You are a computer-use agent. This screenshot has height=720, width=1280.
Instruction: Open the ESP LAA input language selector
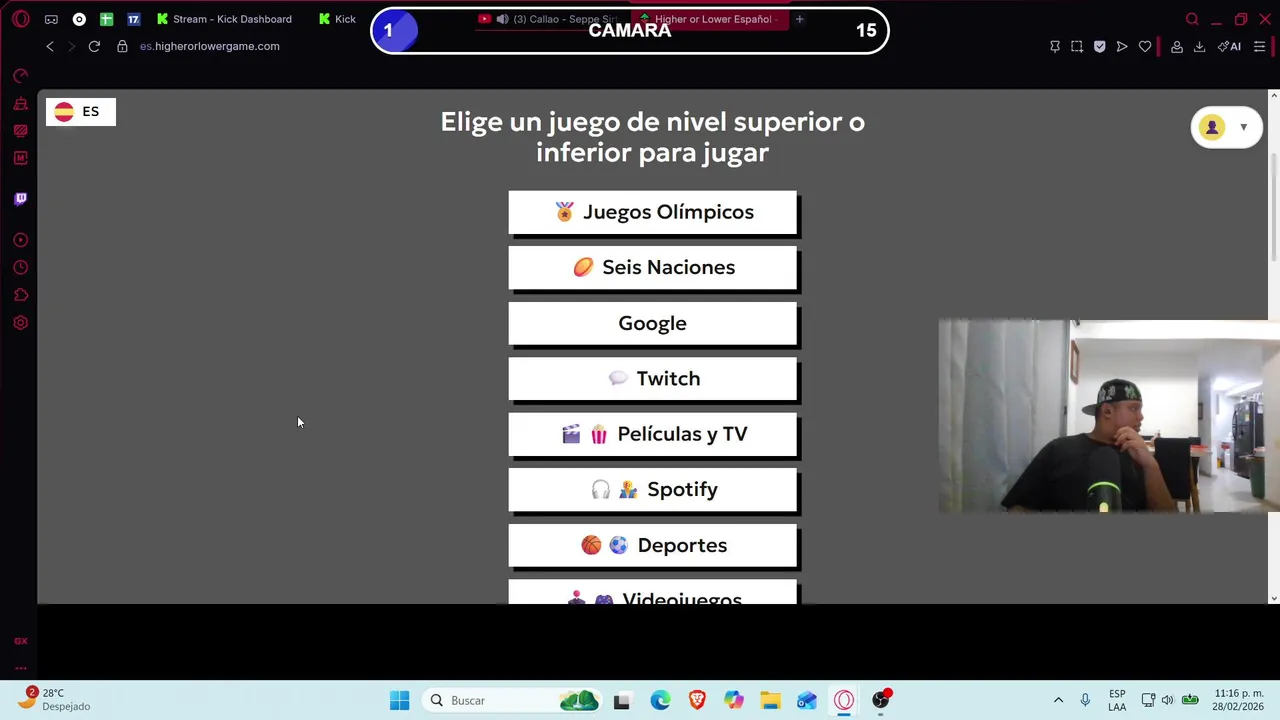pos(1117,700)
